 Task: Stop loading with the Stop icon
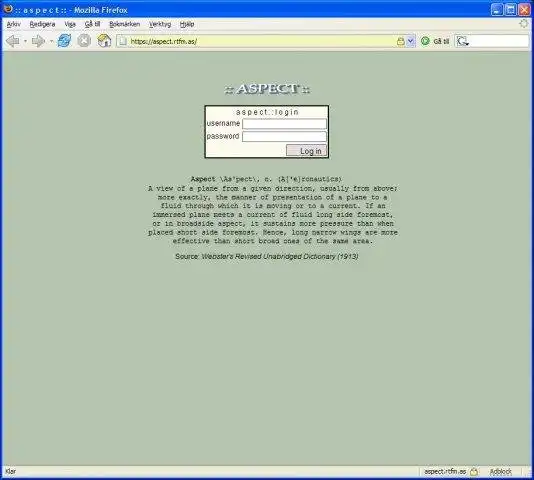84,41
